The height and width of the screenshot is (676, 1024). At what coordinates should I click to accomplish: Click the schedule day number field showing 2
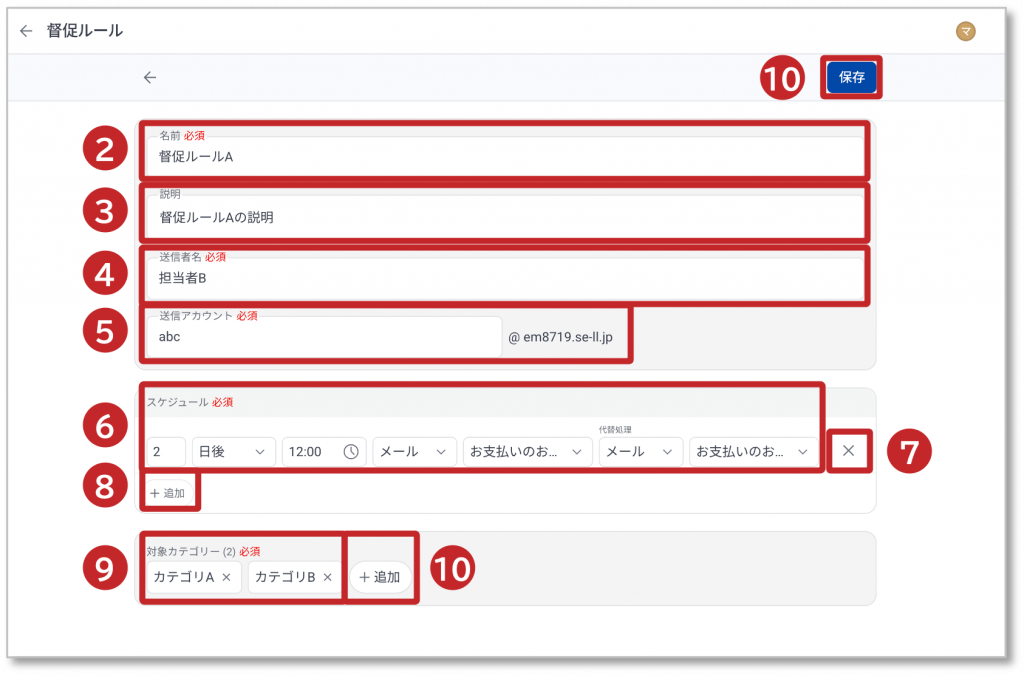(165, 452)
